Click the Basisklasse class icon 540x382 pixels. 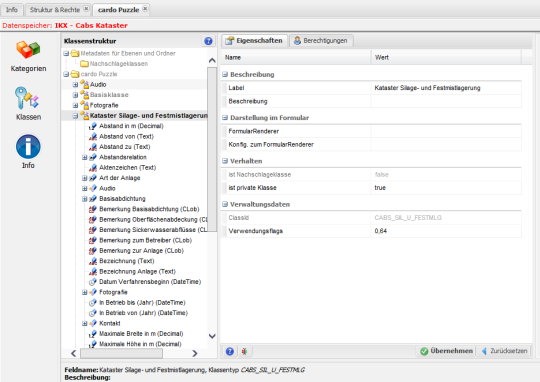coord(85,94)
